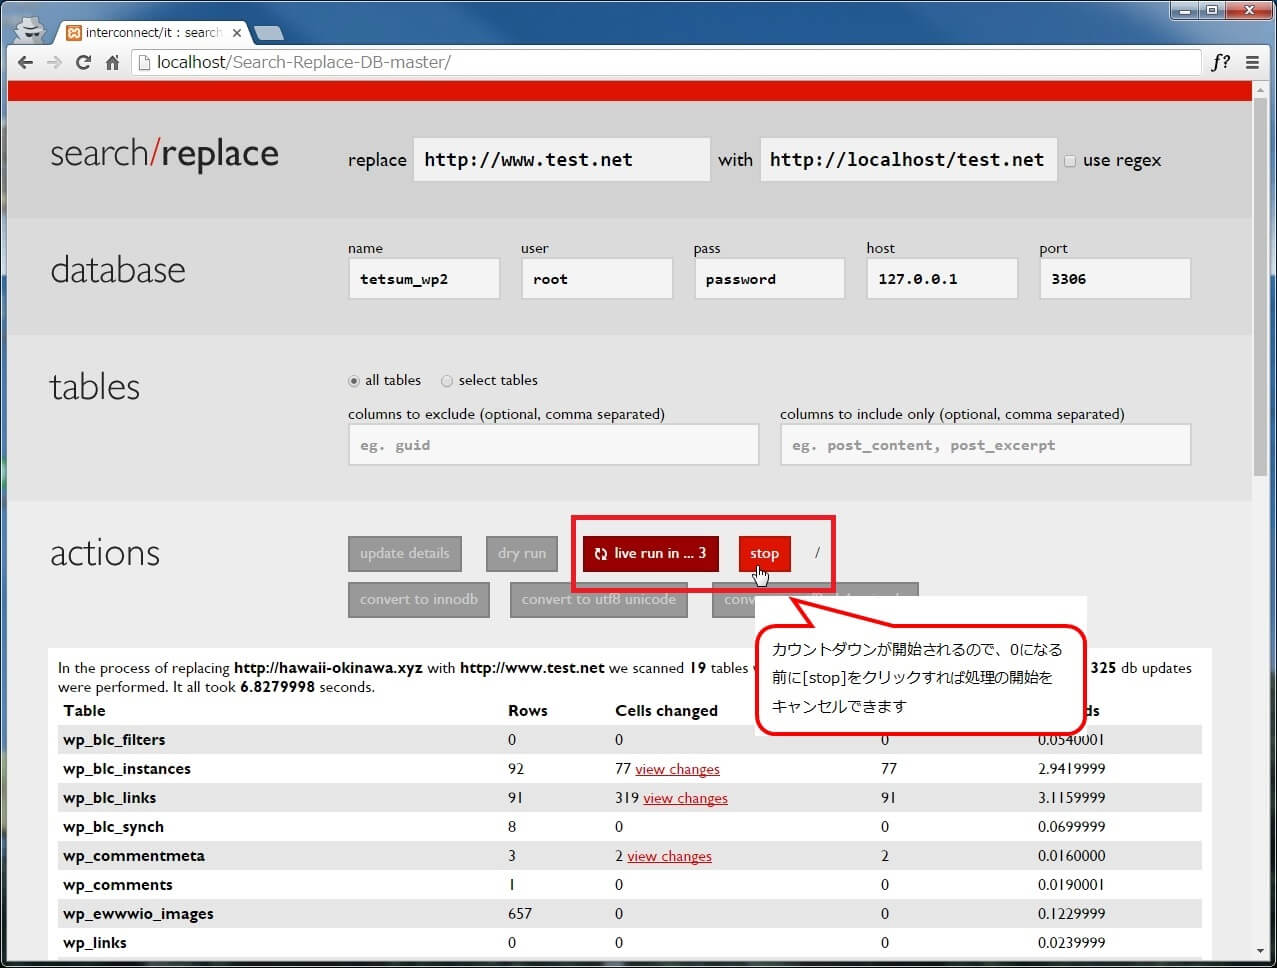The width and height of the screenshot is (1277, 968).
Task: Switch to the interconnect/it search tab
Action: [150, 33]
